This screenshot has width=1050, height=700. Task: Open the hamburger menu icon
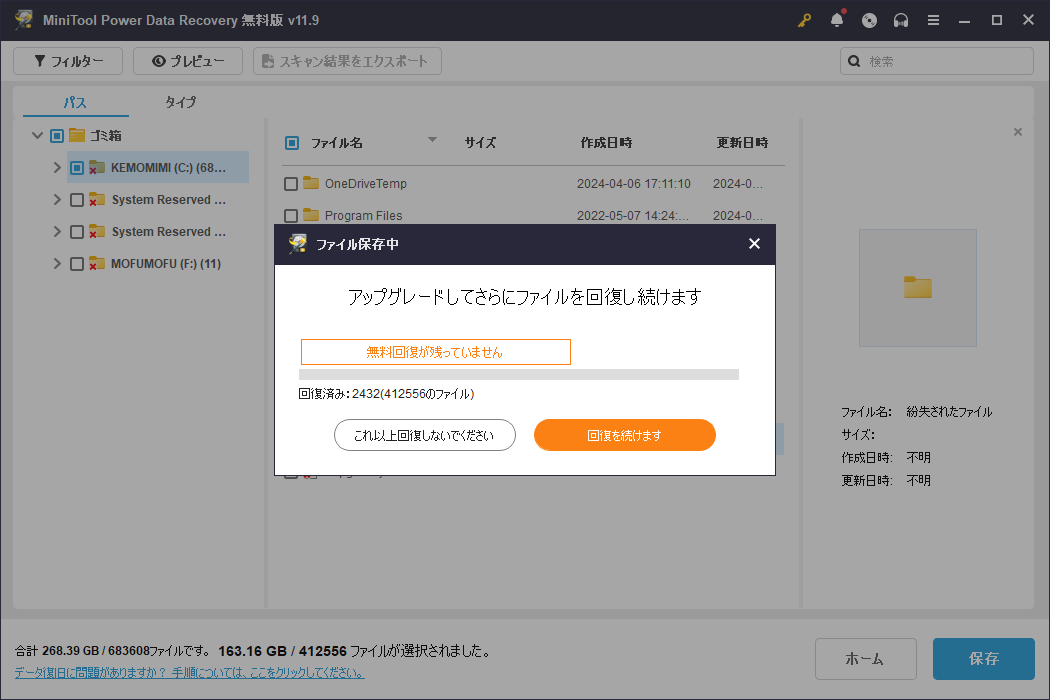(x=933, y=20)
